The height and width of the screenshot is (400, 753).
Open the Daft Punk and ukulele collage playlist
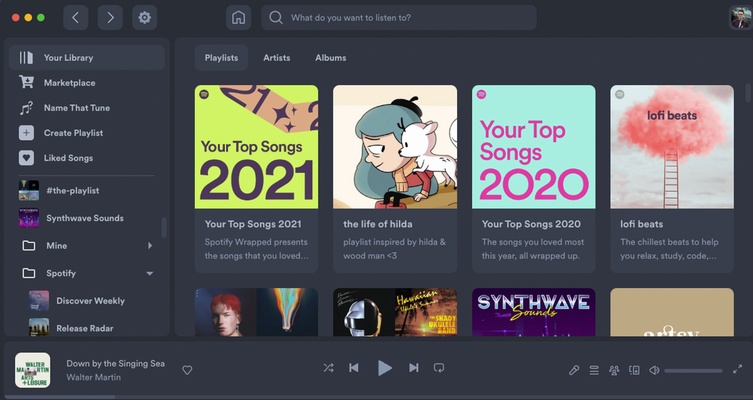pyautogui.click(x=395, y=312)
